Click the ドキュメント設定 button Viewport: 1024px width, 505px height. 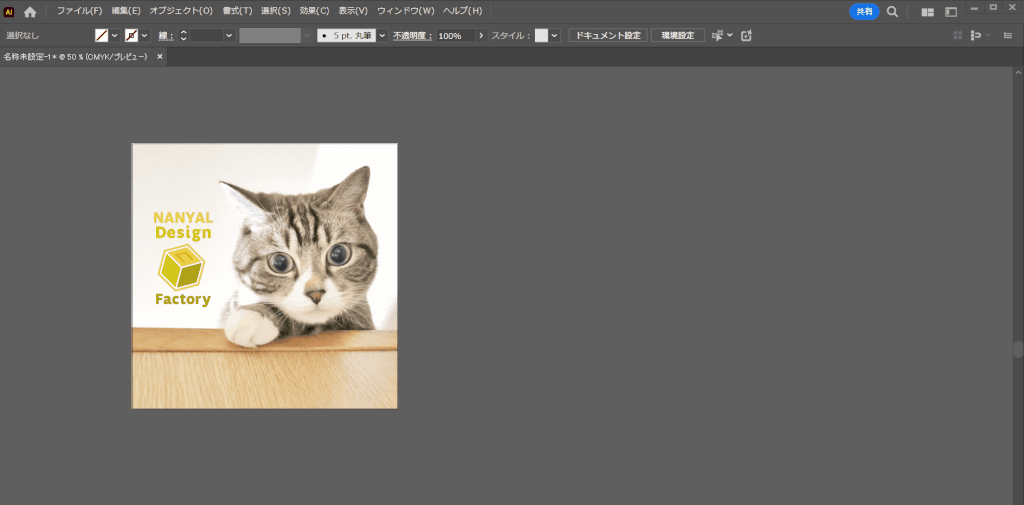(608, 35)
